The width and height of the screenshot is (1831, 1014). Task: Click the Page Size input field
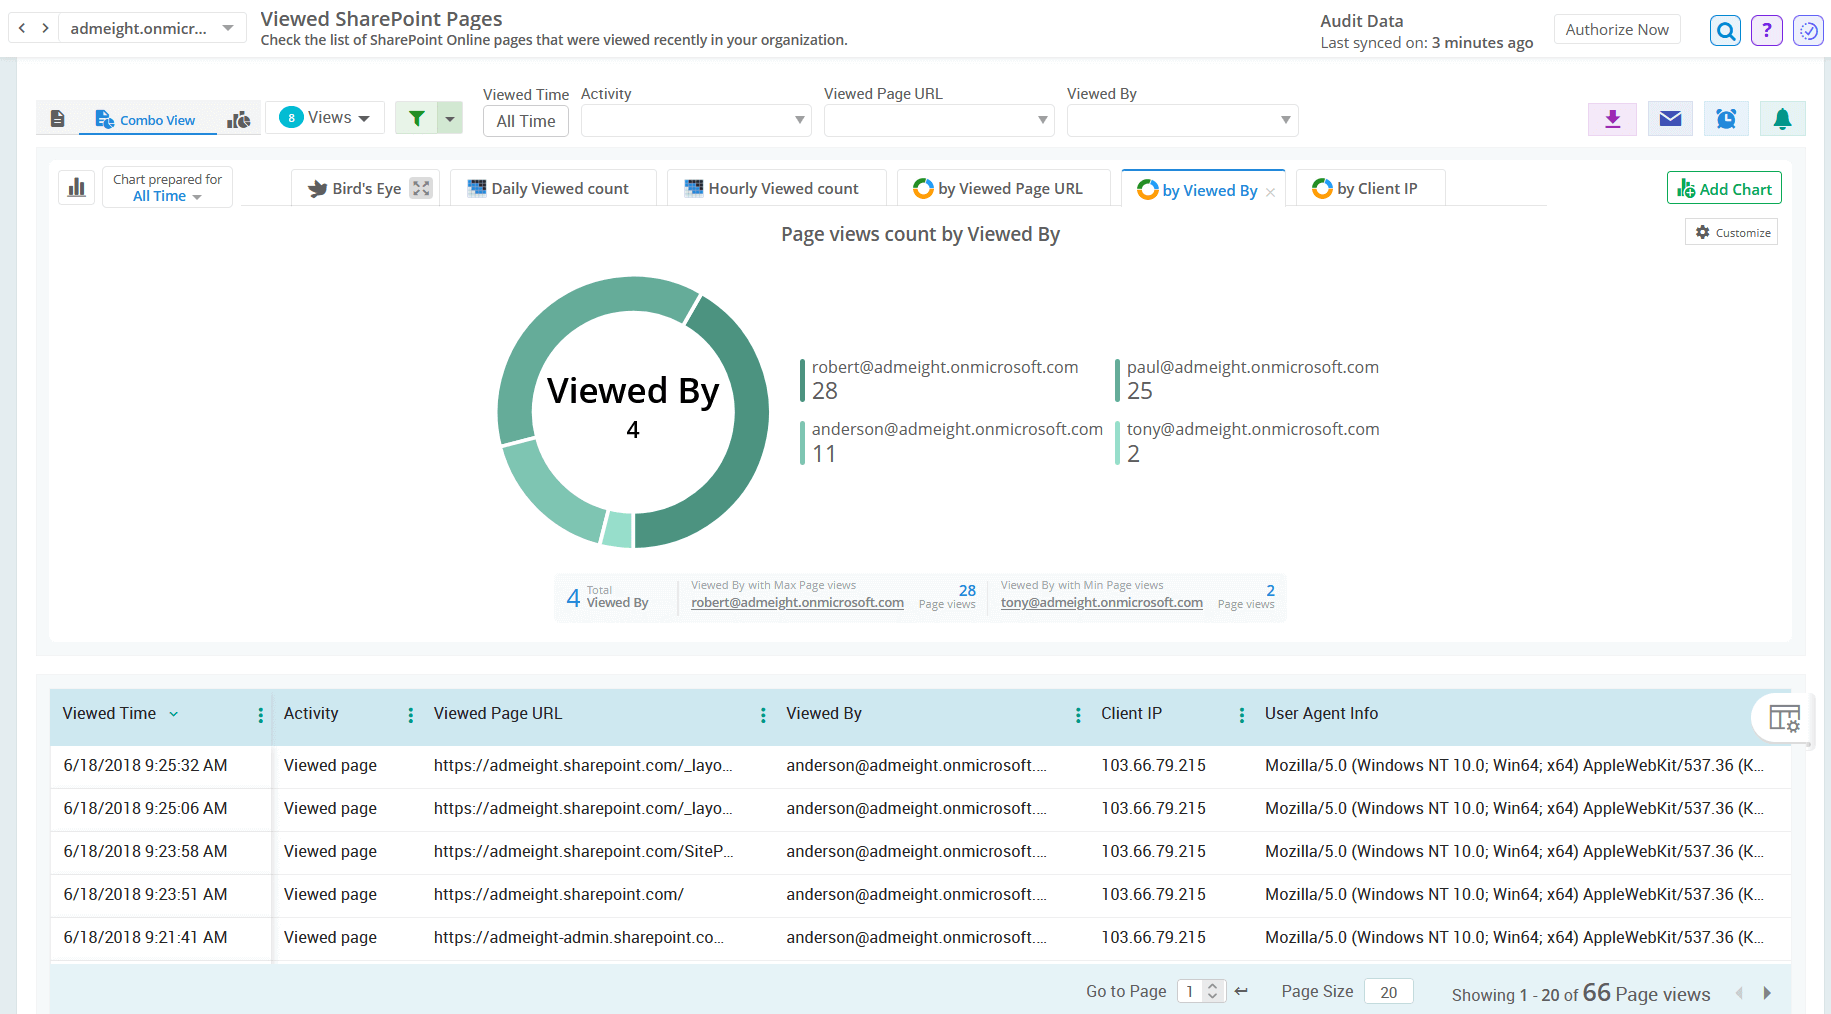point(1388,991)
